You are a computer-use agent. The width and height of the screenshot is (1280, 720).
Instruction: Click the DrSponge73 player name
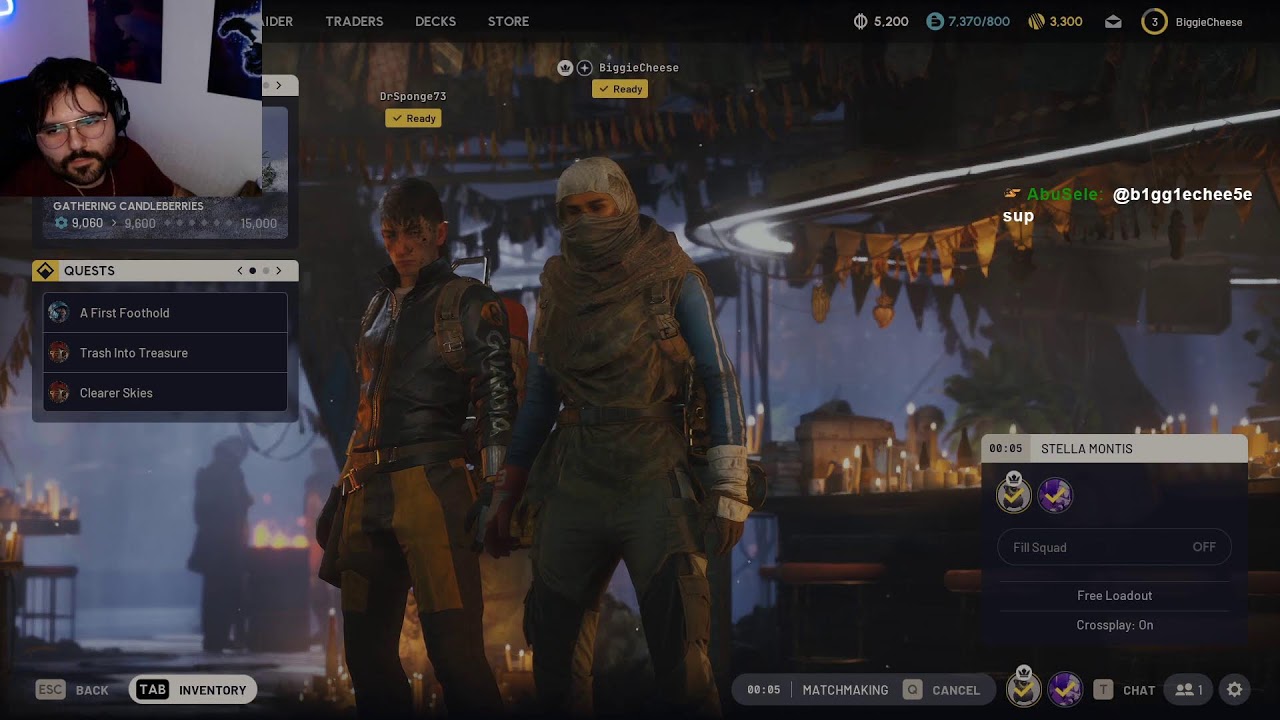point(413,97)
